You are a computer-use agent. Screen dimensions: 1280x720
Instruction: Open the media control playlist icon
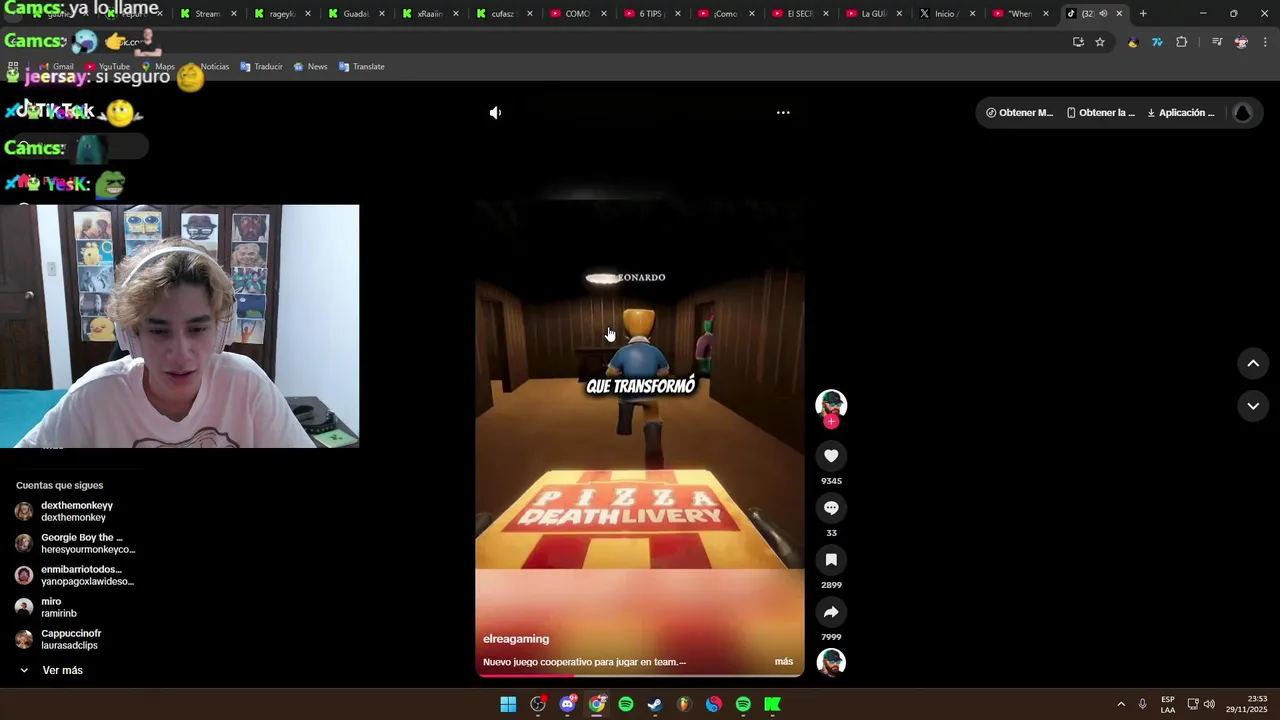(x=1217, y=42)
